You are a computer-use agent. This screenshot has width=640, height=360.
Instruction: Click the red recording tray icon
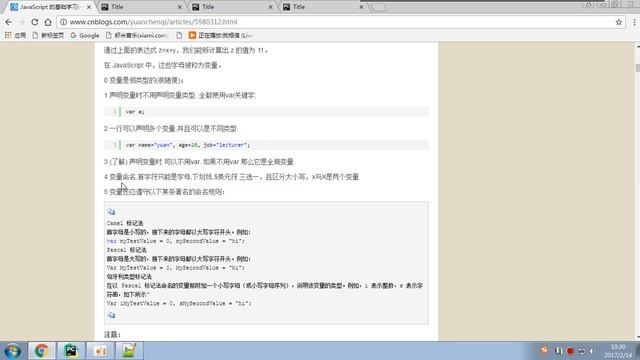point(570,351)
